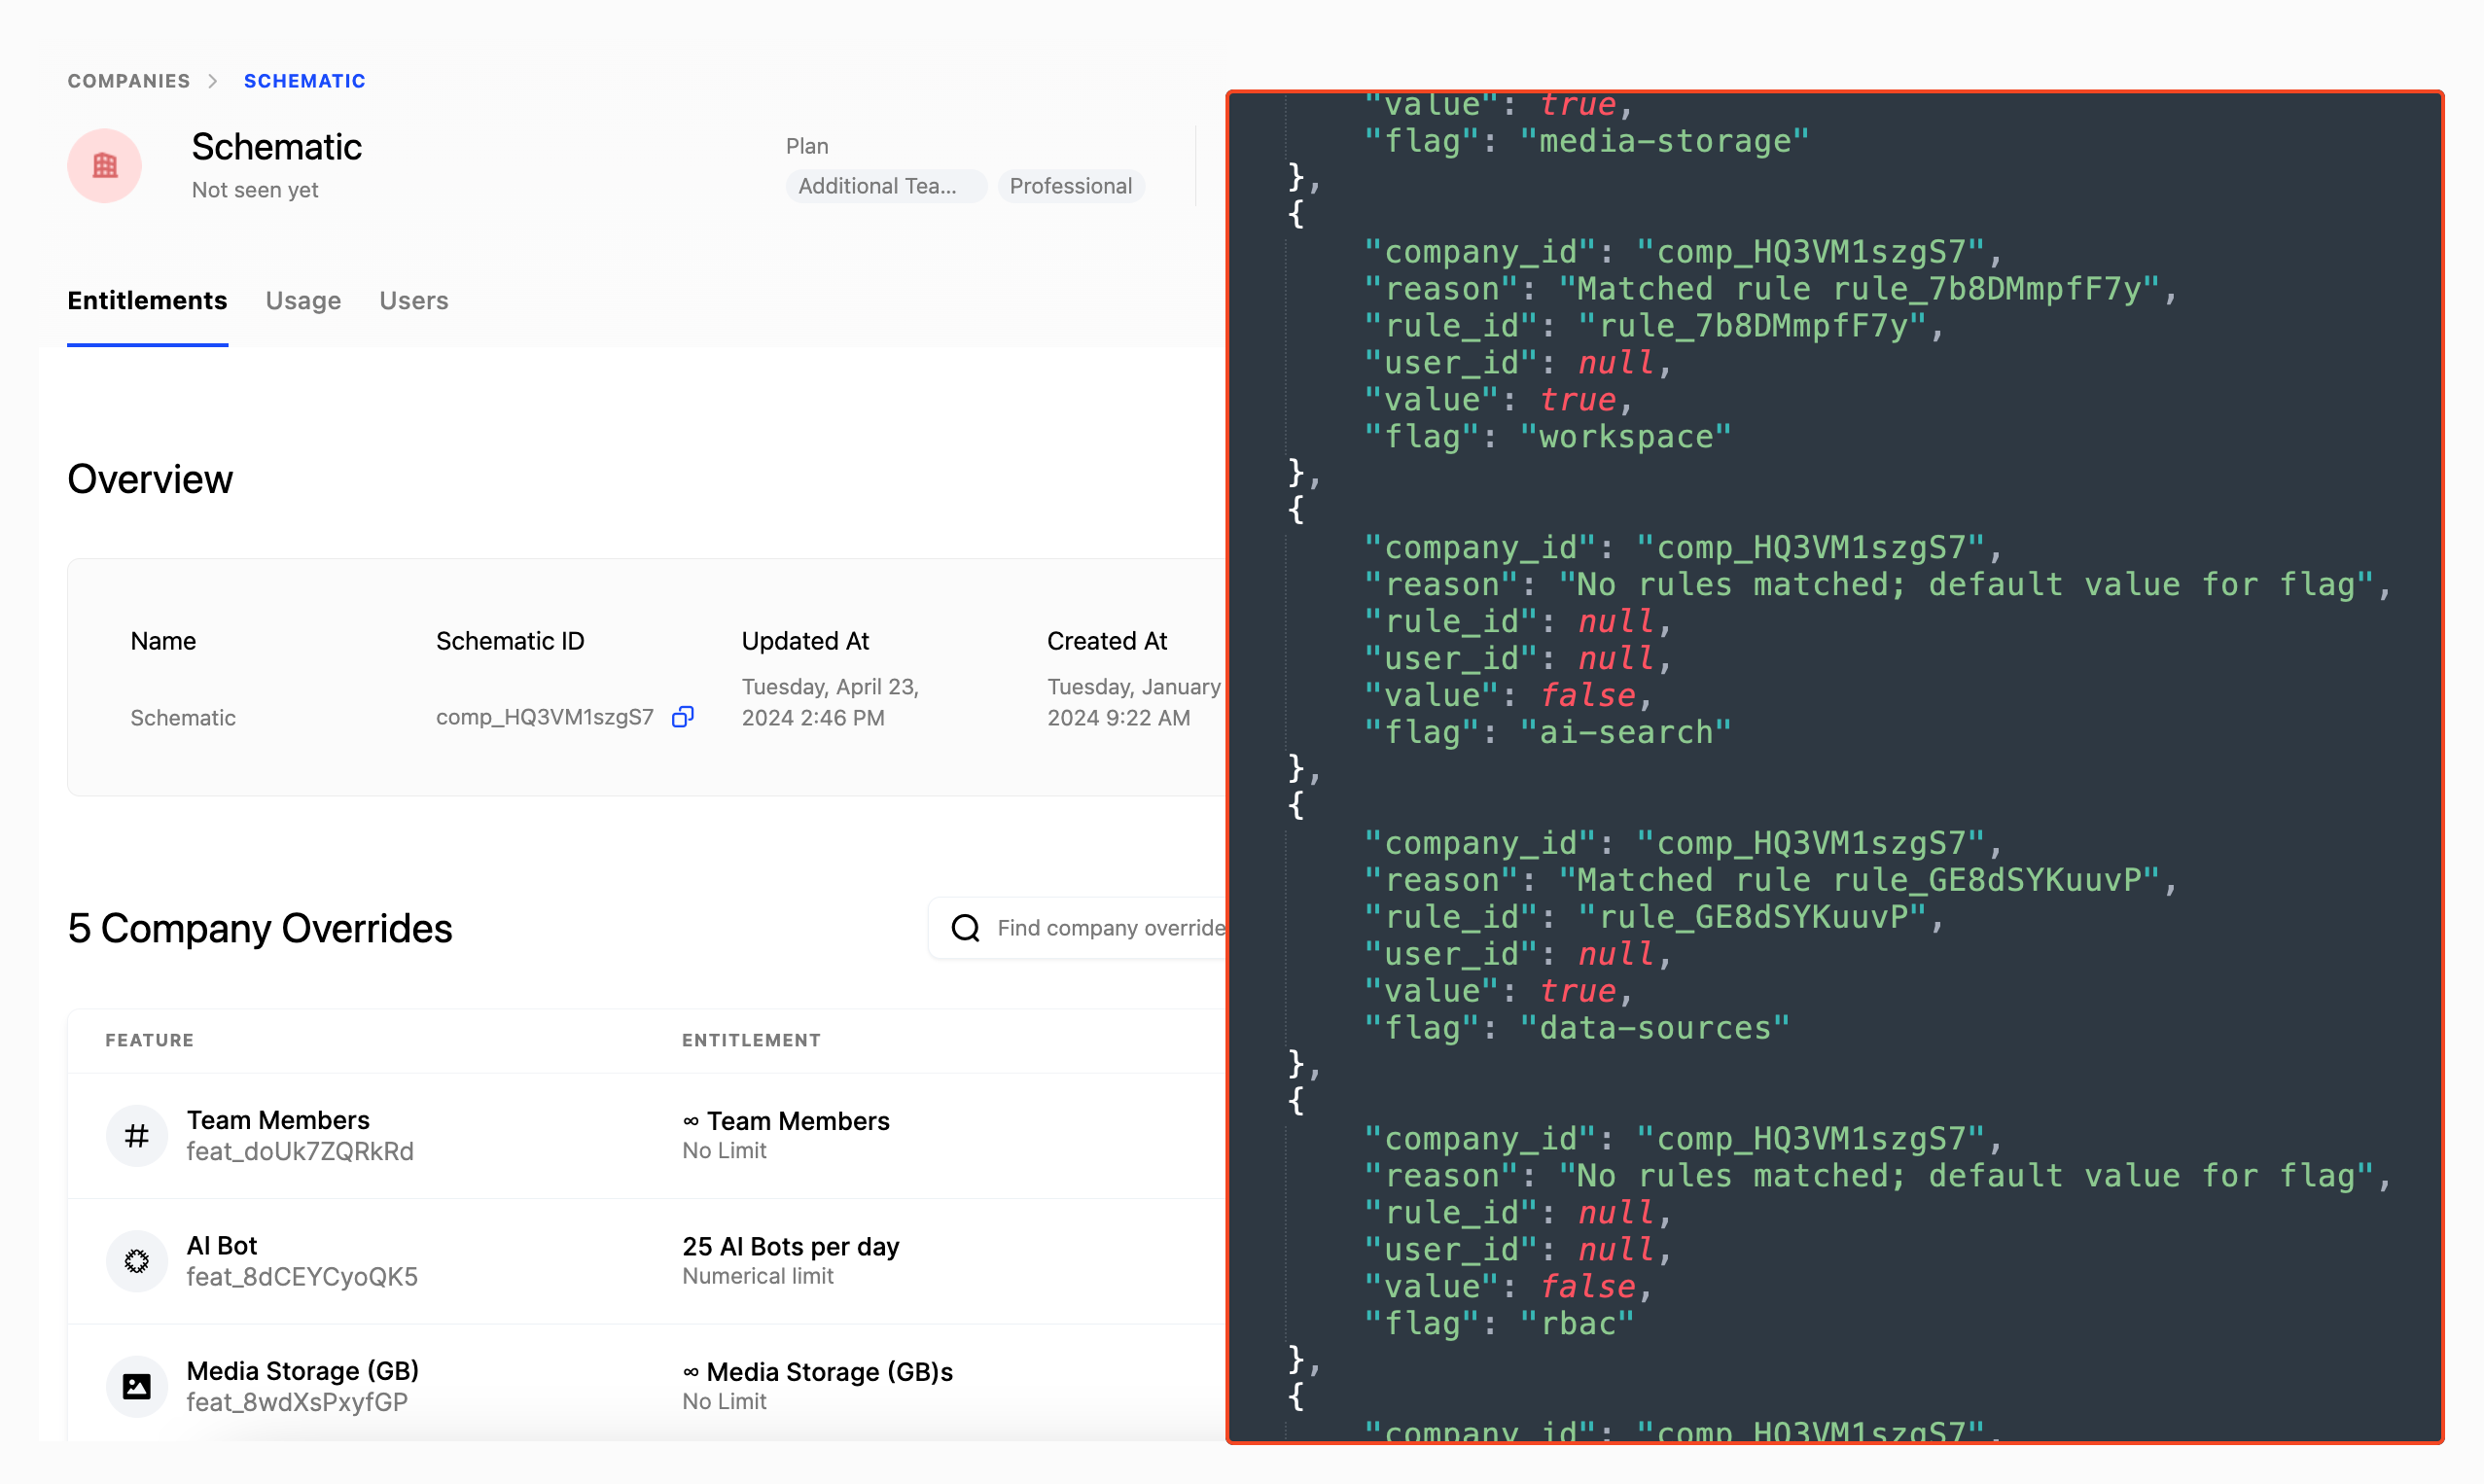Go back to Companies breadcrumb
This screenshot has width=2484, height=1484.
click(128, 81)
